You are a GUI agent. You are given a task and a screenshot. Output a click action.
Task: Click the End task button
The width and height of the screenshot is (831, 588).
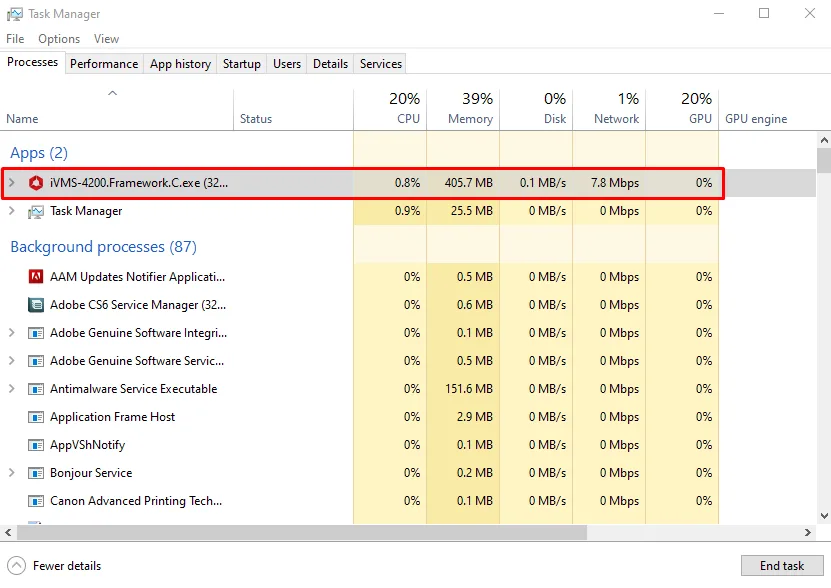point(782,566)
